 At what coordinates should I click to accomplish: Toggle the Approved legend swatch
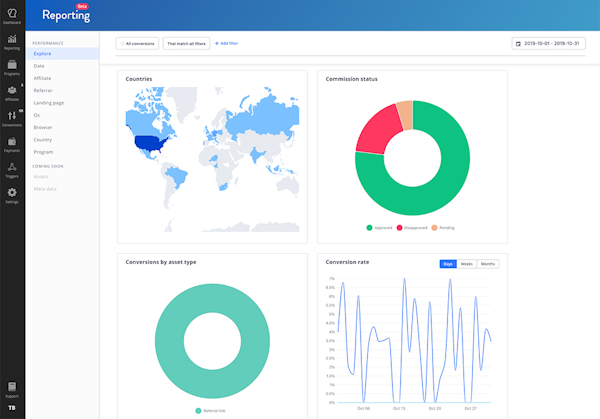tap(369, 227)
